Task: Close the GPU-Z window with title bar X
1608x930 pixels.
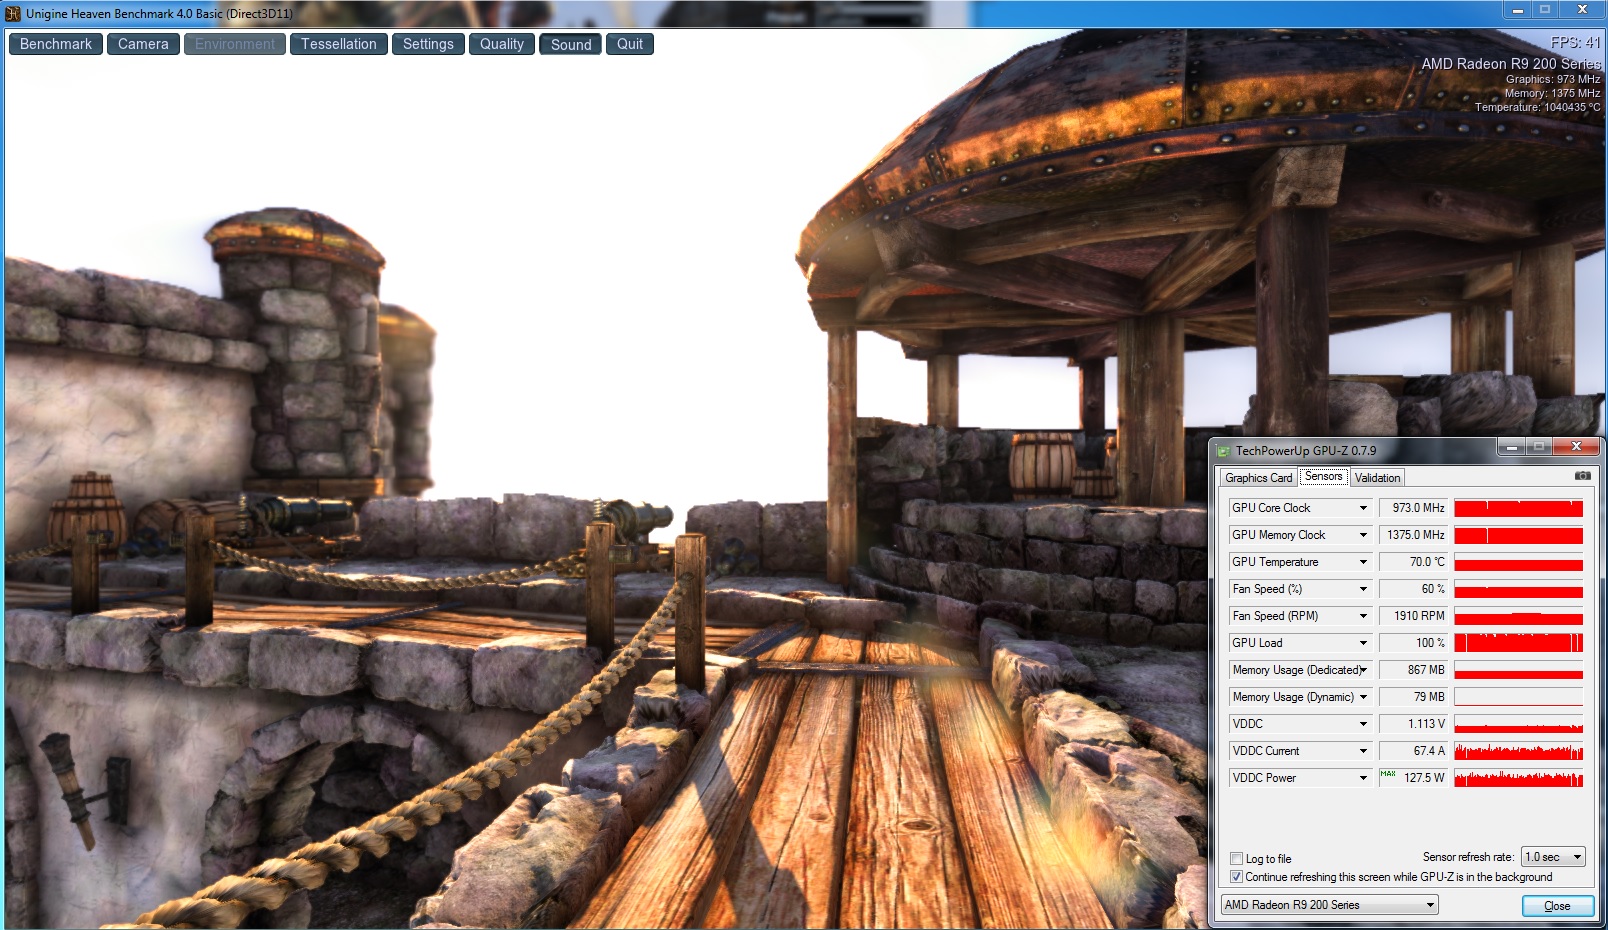Action: (x=1576, y=447)
